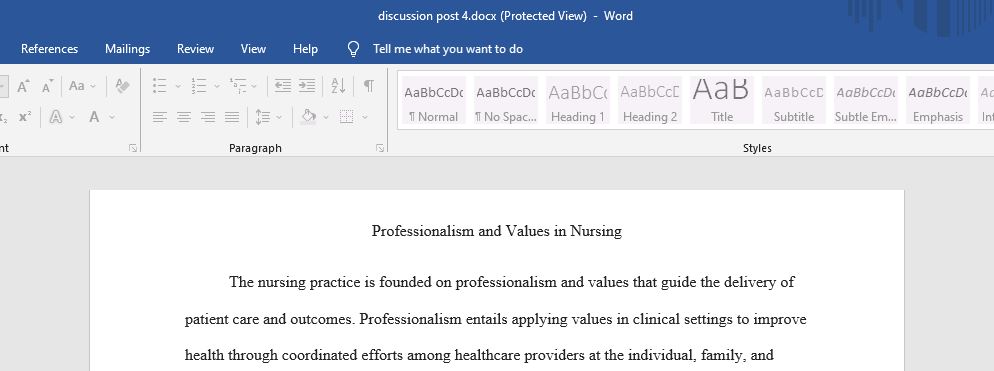Open Borders dropdown arrow

pos(365,117)
